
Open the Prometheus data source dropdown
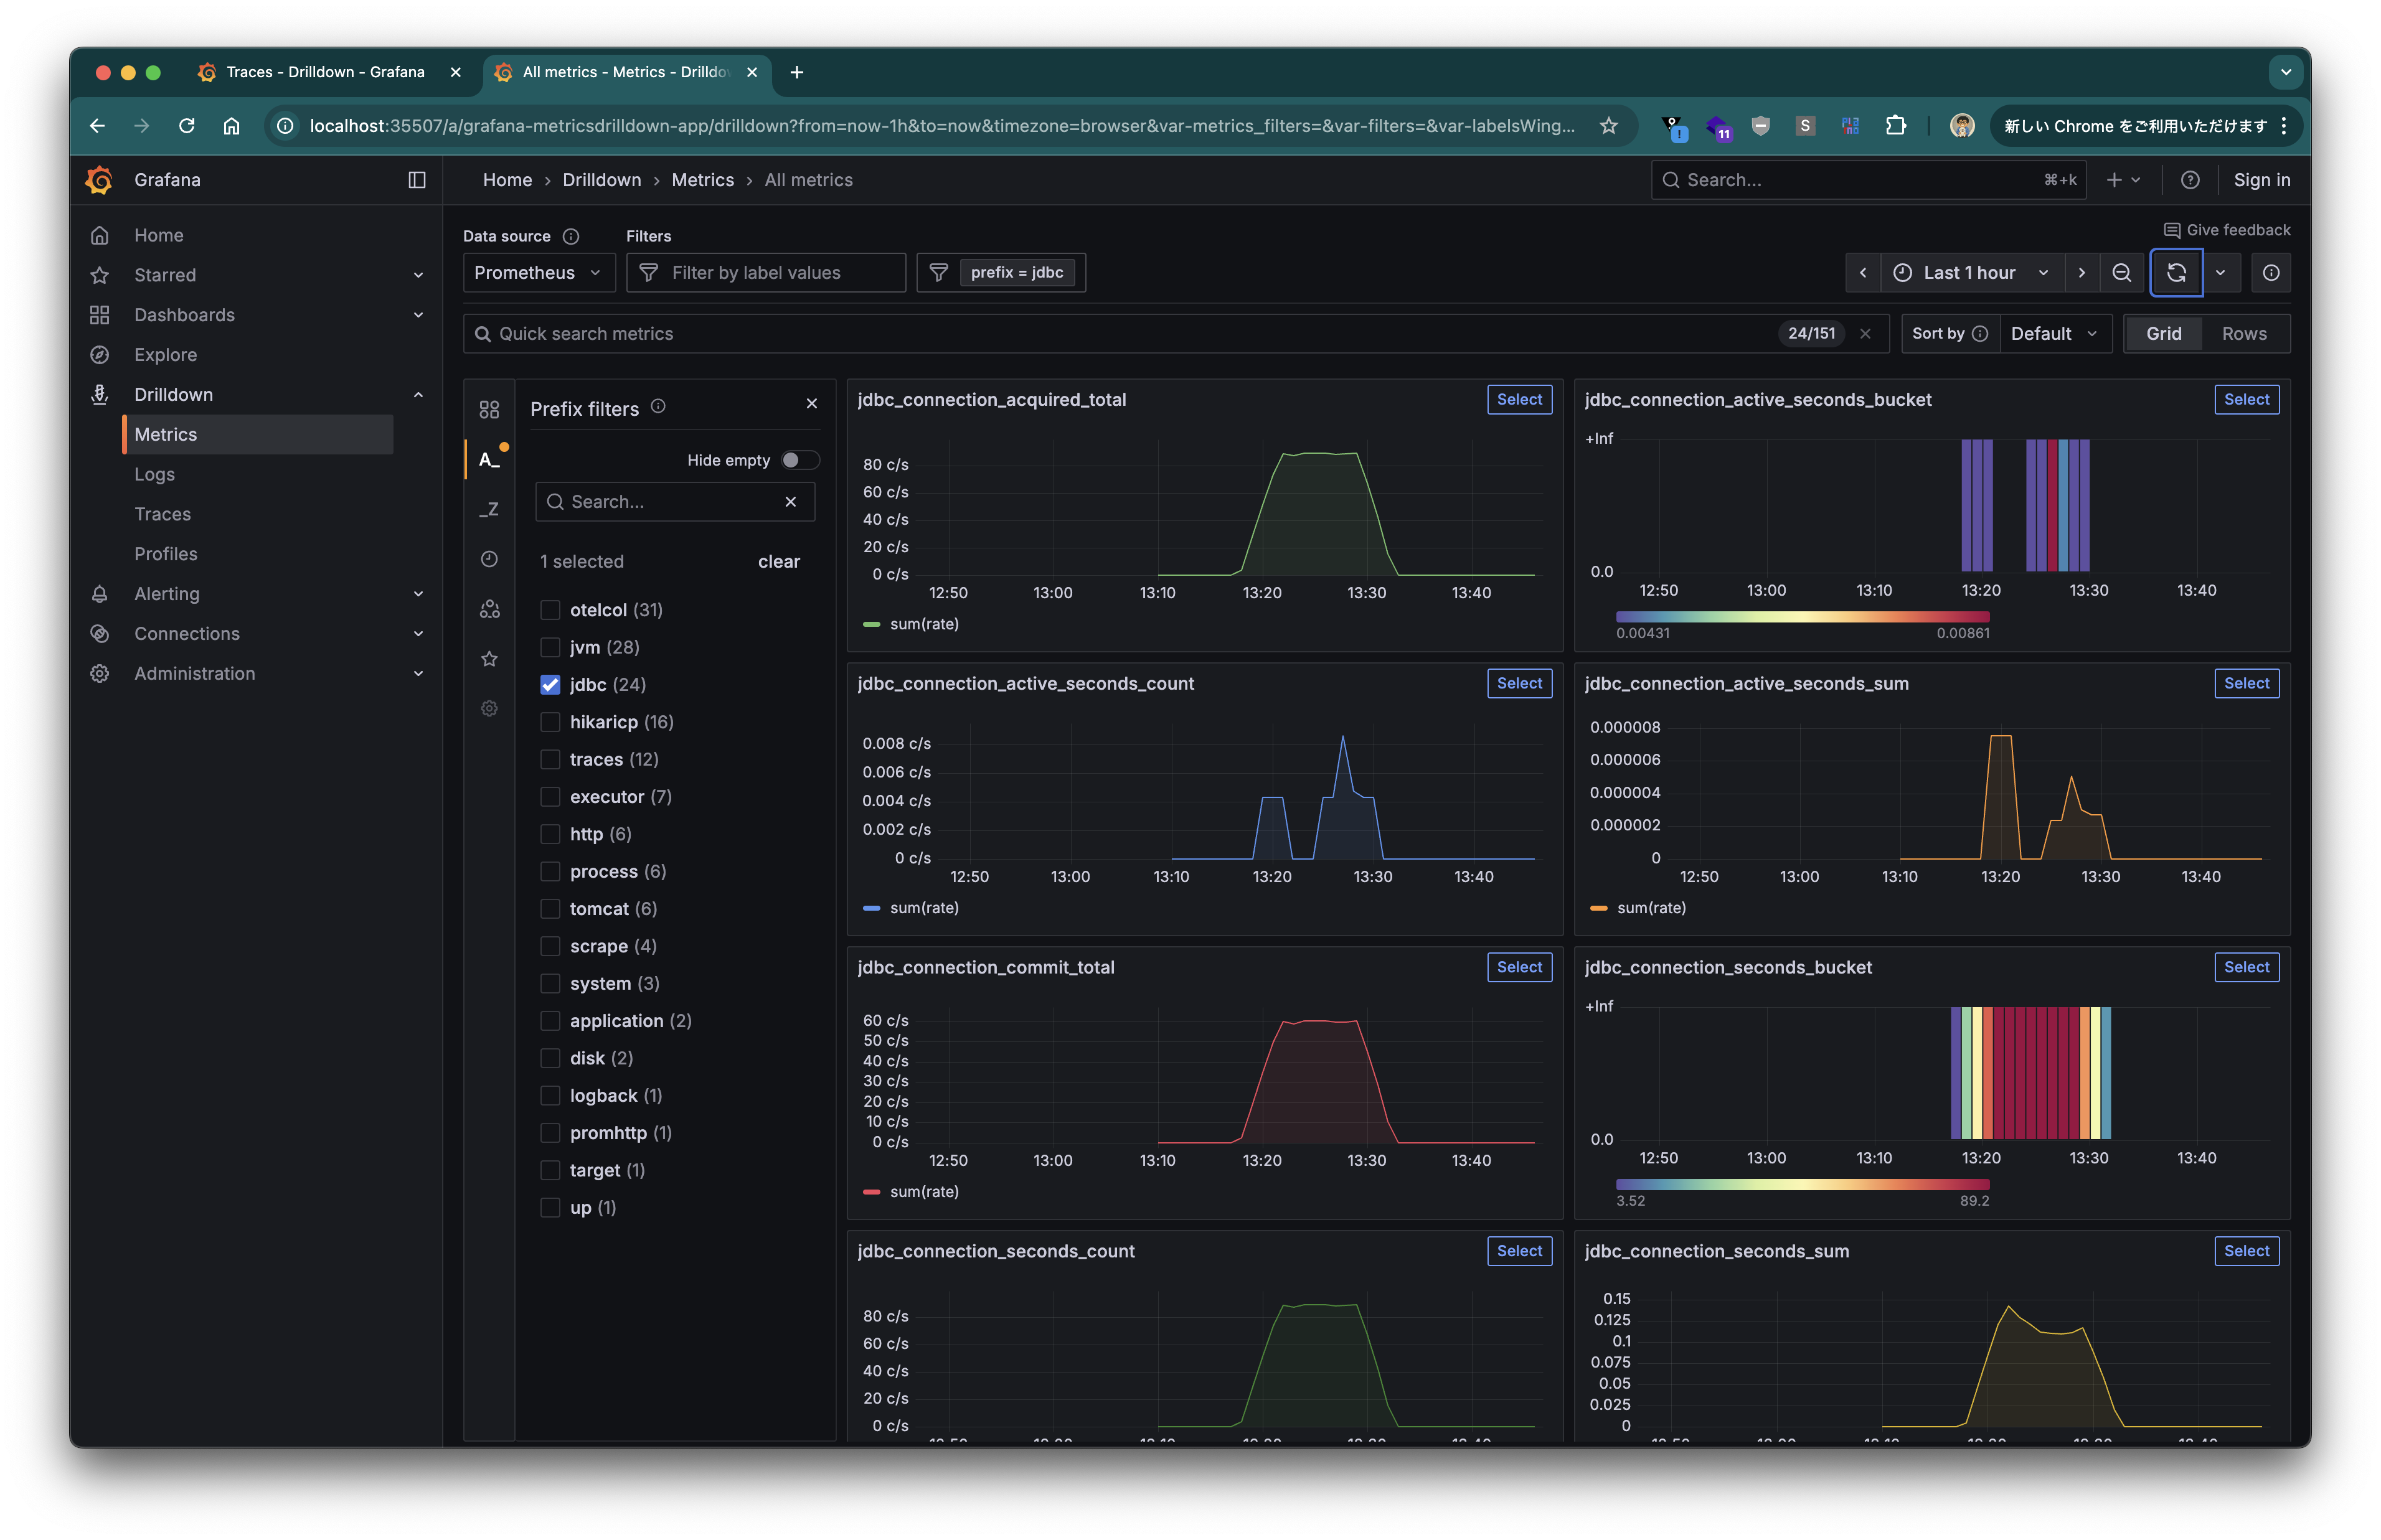pyautogui.click(x=538, y=272)
